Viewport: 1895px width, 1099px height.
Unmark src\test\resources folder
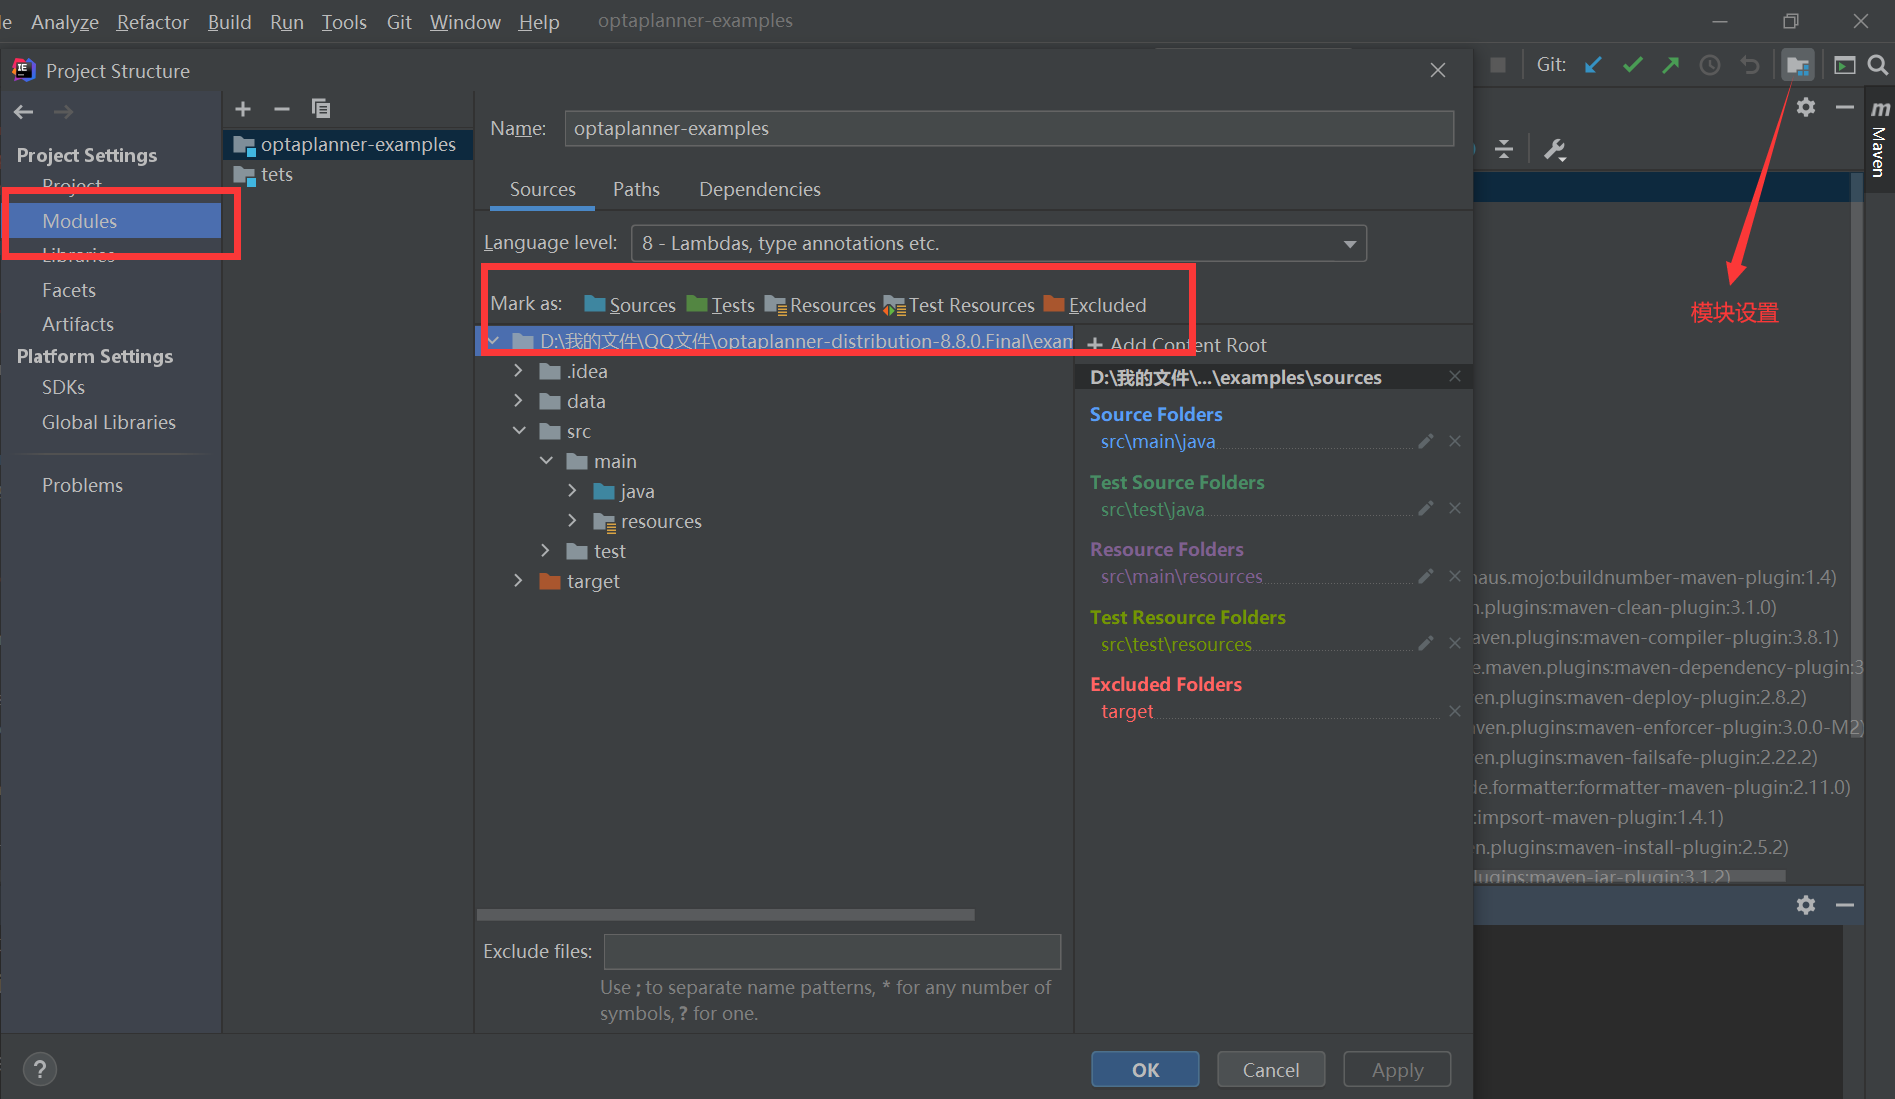pyautogui.click(x=1455, y=643)
